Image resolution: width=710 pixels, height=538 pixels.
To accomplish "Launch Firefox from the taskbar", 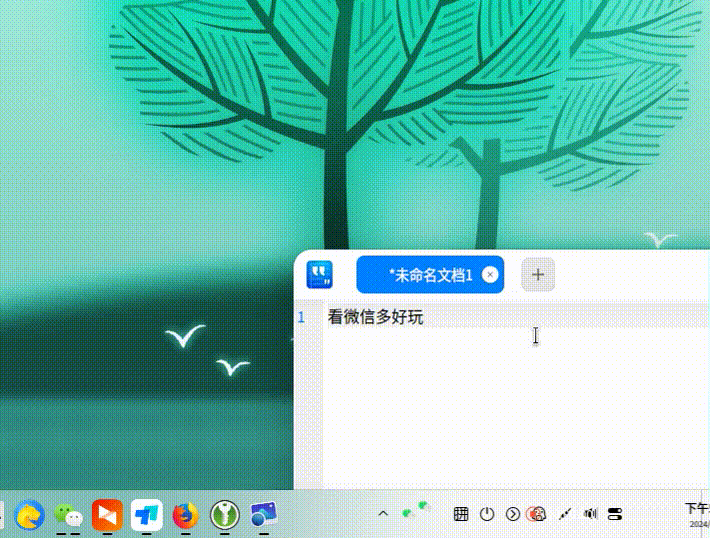I will (x=185, y=515).
